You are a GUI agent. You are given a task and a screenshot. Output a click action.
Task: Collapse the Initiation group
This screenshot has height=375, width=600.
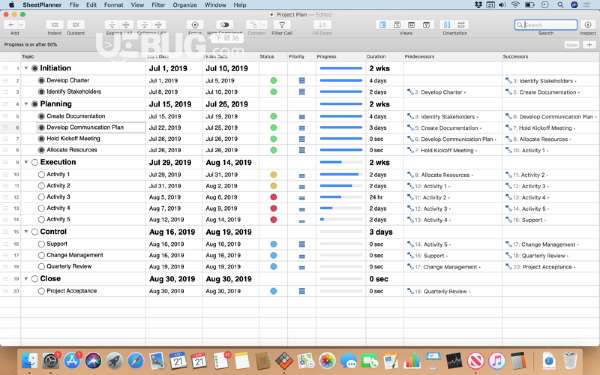point(26,68)
